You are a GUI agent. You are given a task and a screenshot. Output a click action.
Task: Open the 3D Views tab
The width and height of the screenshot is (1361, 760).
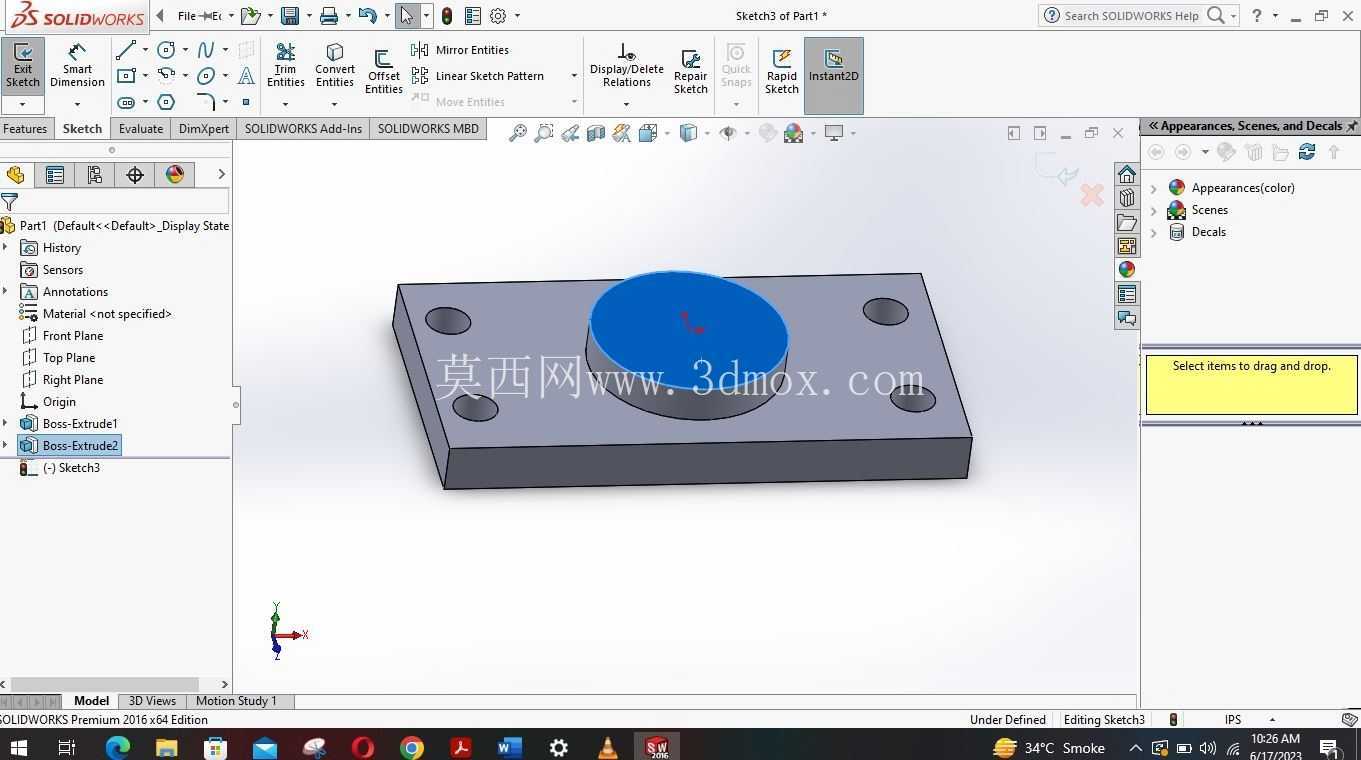pos(152,701)
